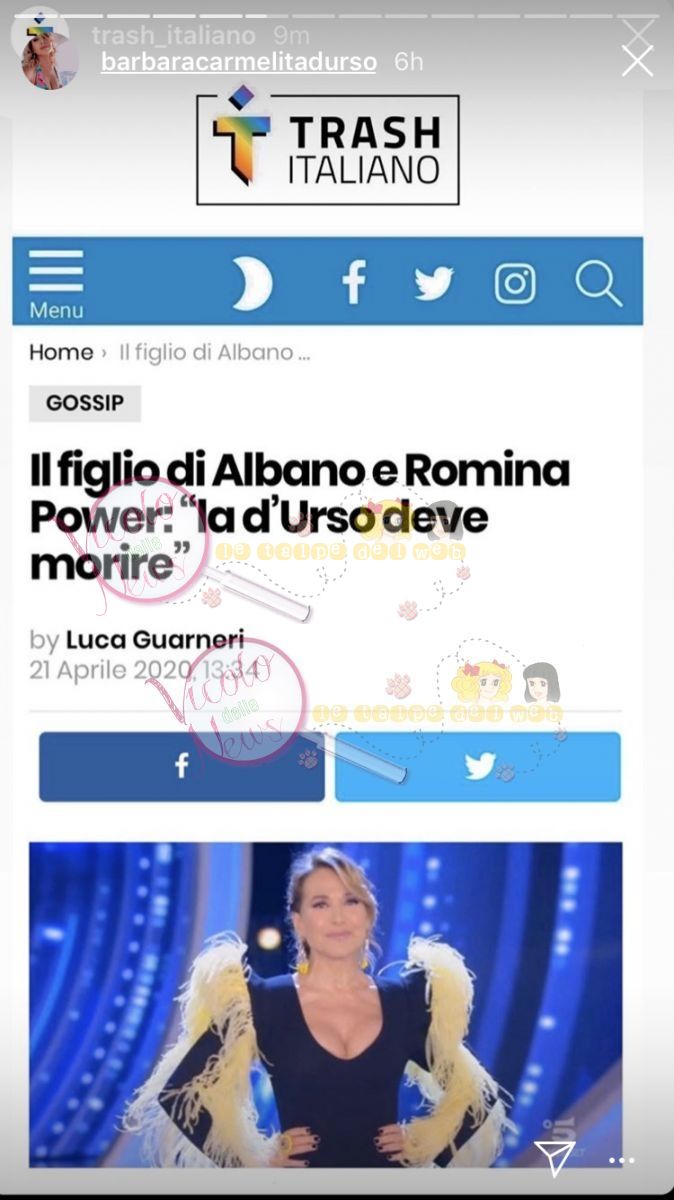Share article via Twitter button
Image resolution: width=674 pixels, height=1200 pixels.
[478, 767]
